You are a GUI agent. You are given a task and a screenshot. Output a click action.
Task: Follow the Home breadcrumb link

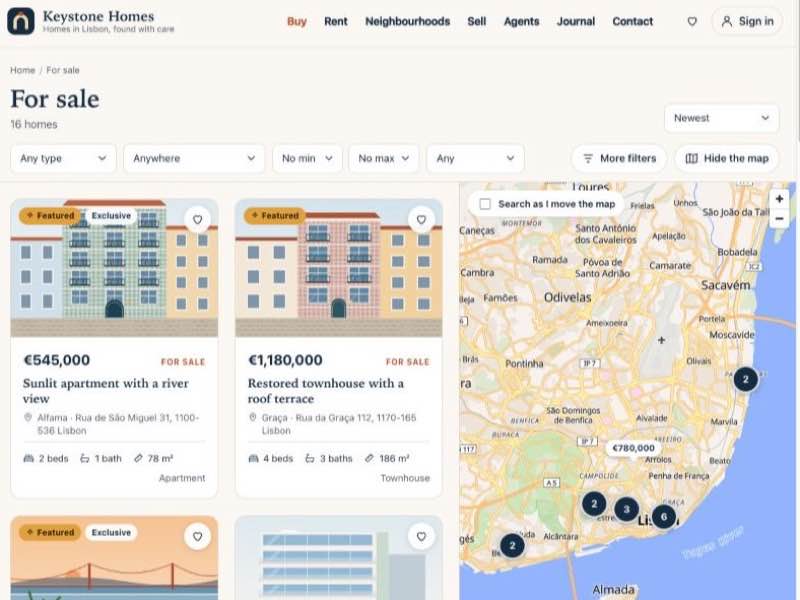22,70
